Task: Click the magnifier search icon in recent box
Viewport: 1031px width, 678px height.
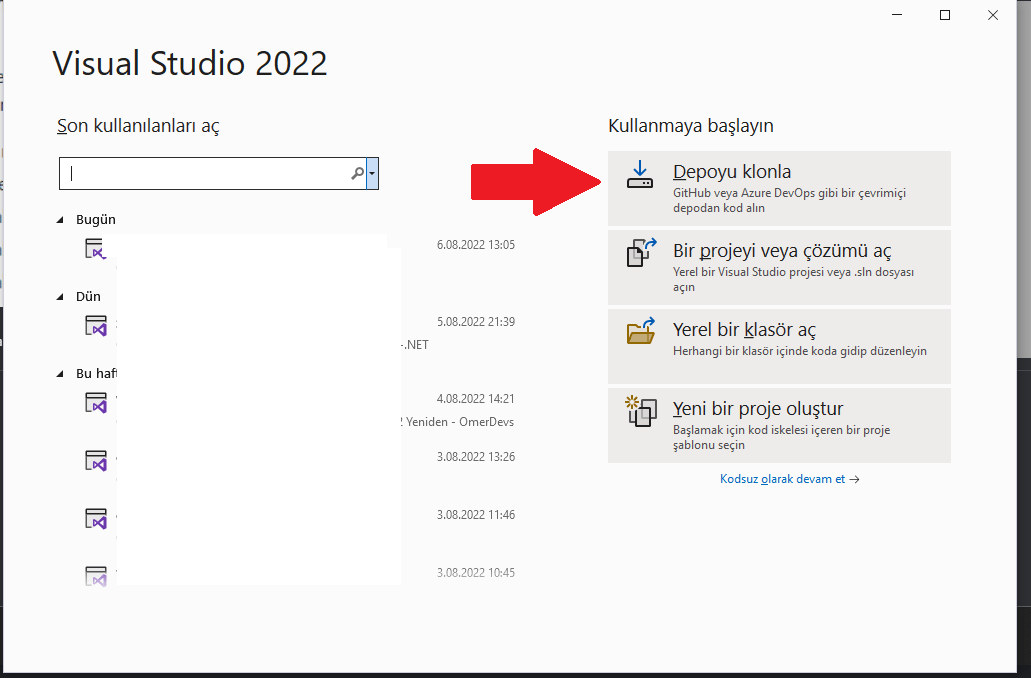Action: pos(357,174)
